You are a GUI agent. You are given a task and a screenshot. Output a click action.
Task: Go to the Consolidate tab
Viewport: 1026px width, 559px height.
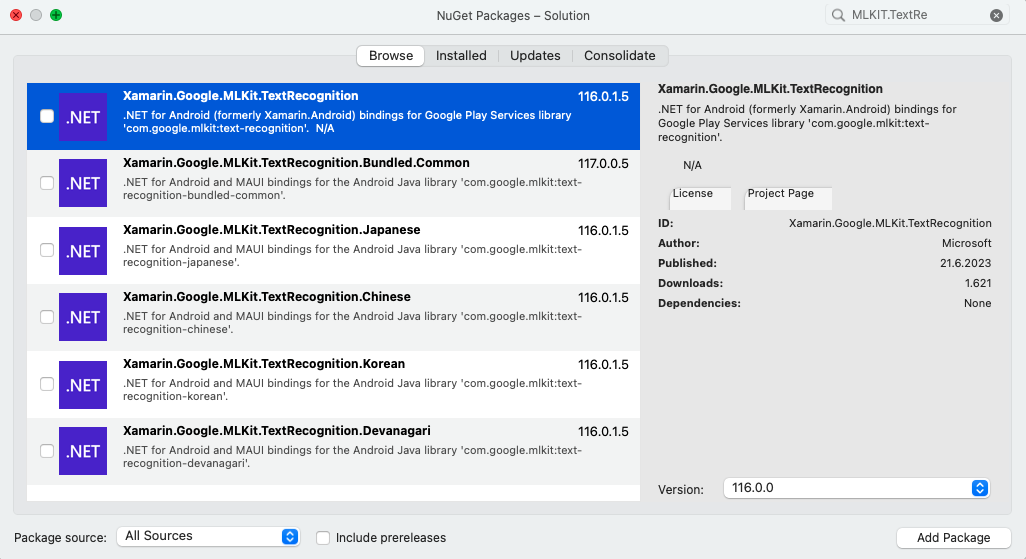tap(620, 56)
